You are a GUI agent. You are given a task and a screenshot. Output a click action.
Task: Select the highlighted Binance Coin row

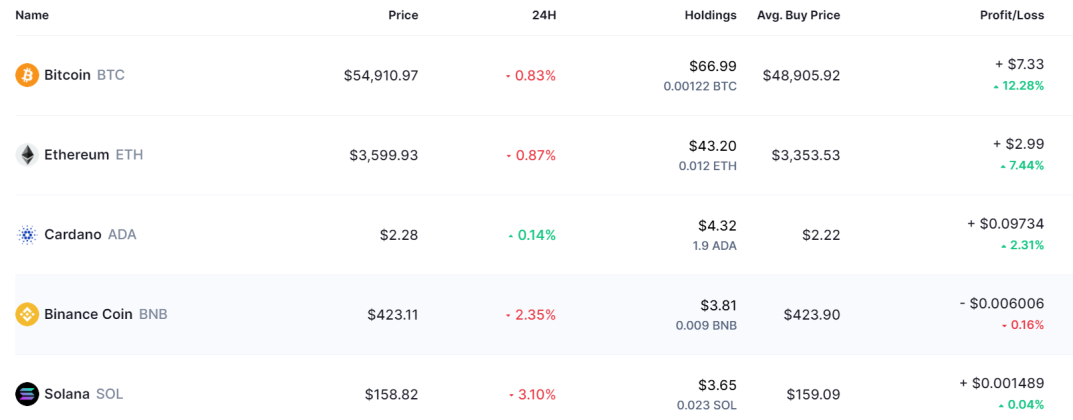pos(536,315)
